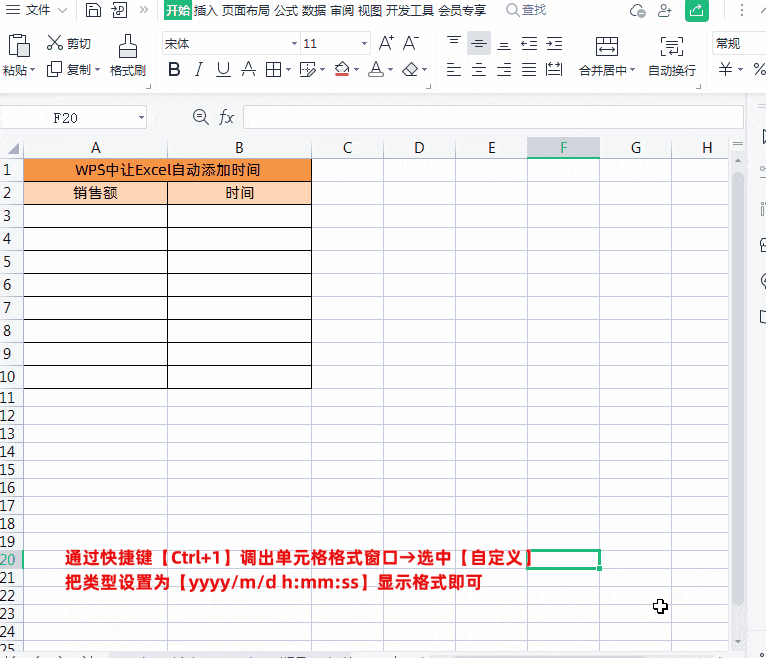Open the 公式 Formulas tab
Screen dimensions: 766x658
tap(286, 10)
